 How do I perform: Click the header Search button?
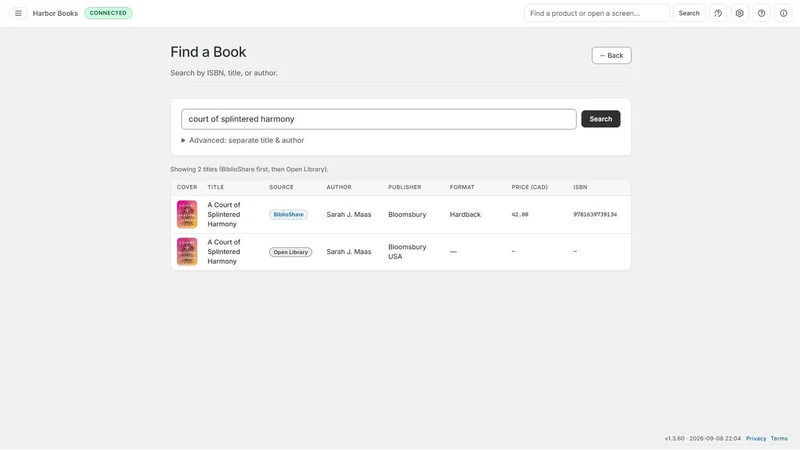pyautogui.click(x=689, y=13)
